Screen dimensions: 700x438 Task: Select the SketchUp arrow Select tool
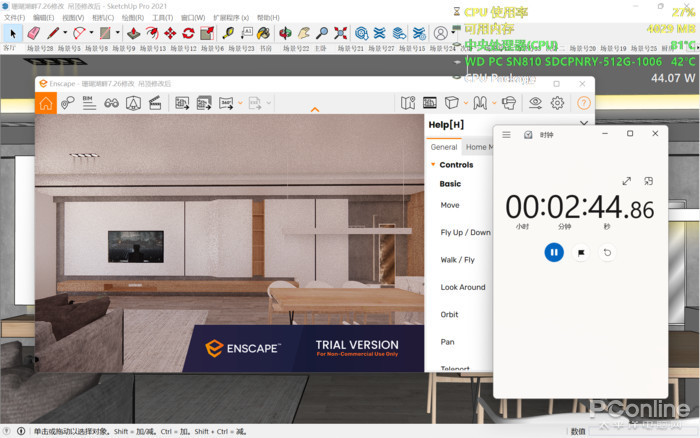pyautogui.click(x=12, y=33)
